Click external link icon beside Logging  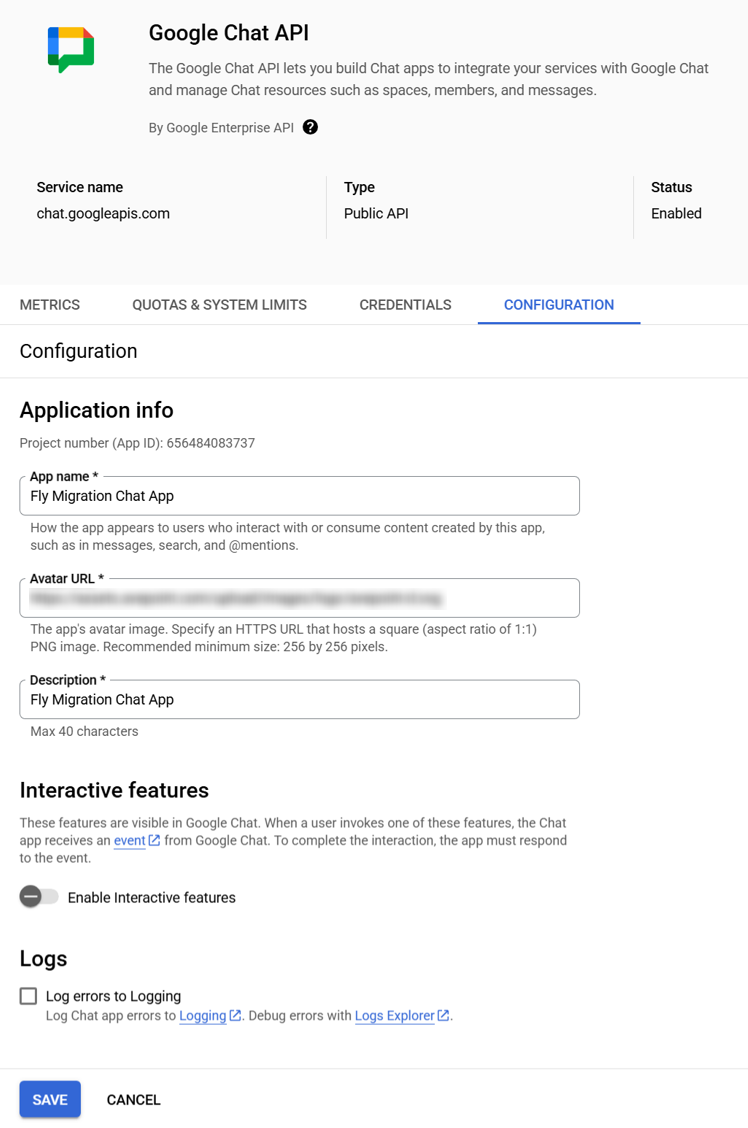235,1016
